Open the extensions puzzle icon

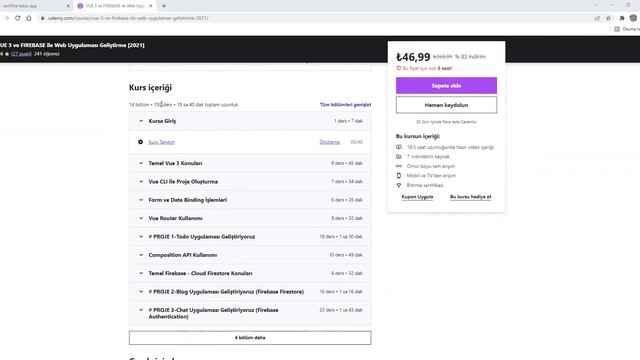point(622,18)
